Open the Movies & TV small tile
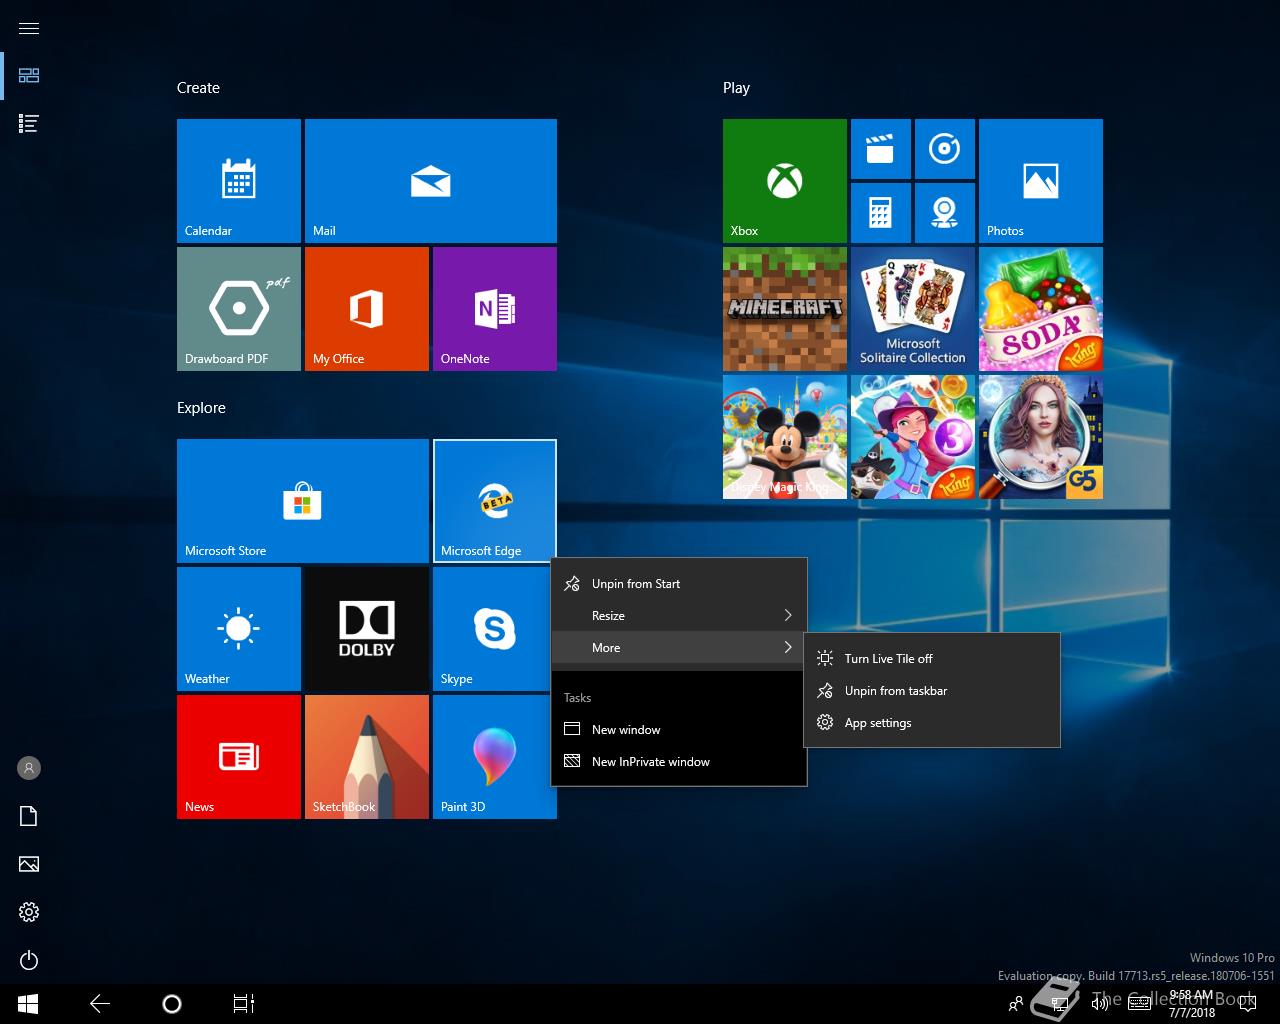Viewport: 1280px width, 1024px height. (x=880, y=149)
